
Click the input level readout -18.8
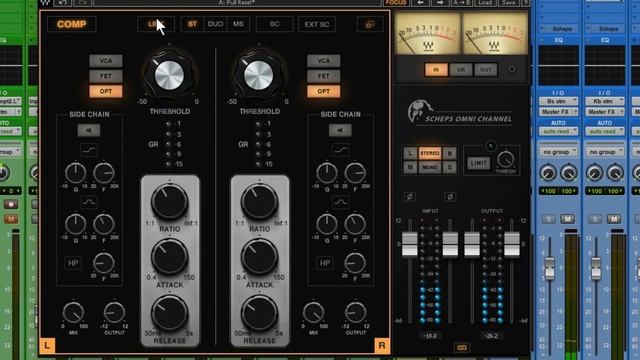(x=430, y=336)
